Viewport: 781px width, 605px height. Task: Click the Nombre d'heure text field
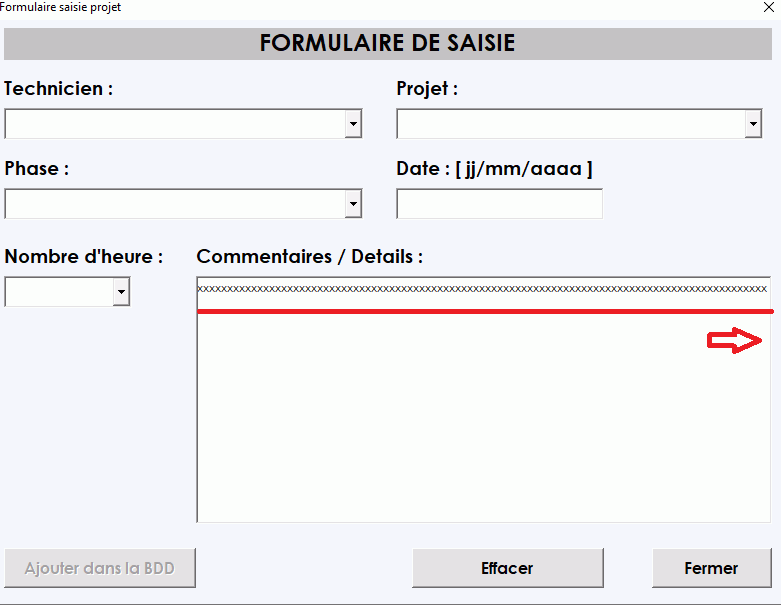[x=59, y=292]
